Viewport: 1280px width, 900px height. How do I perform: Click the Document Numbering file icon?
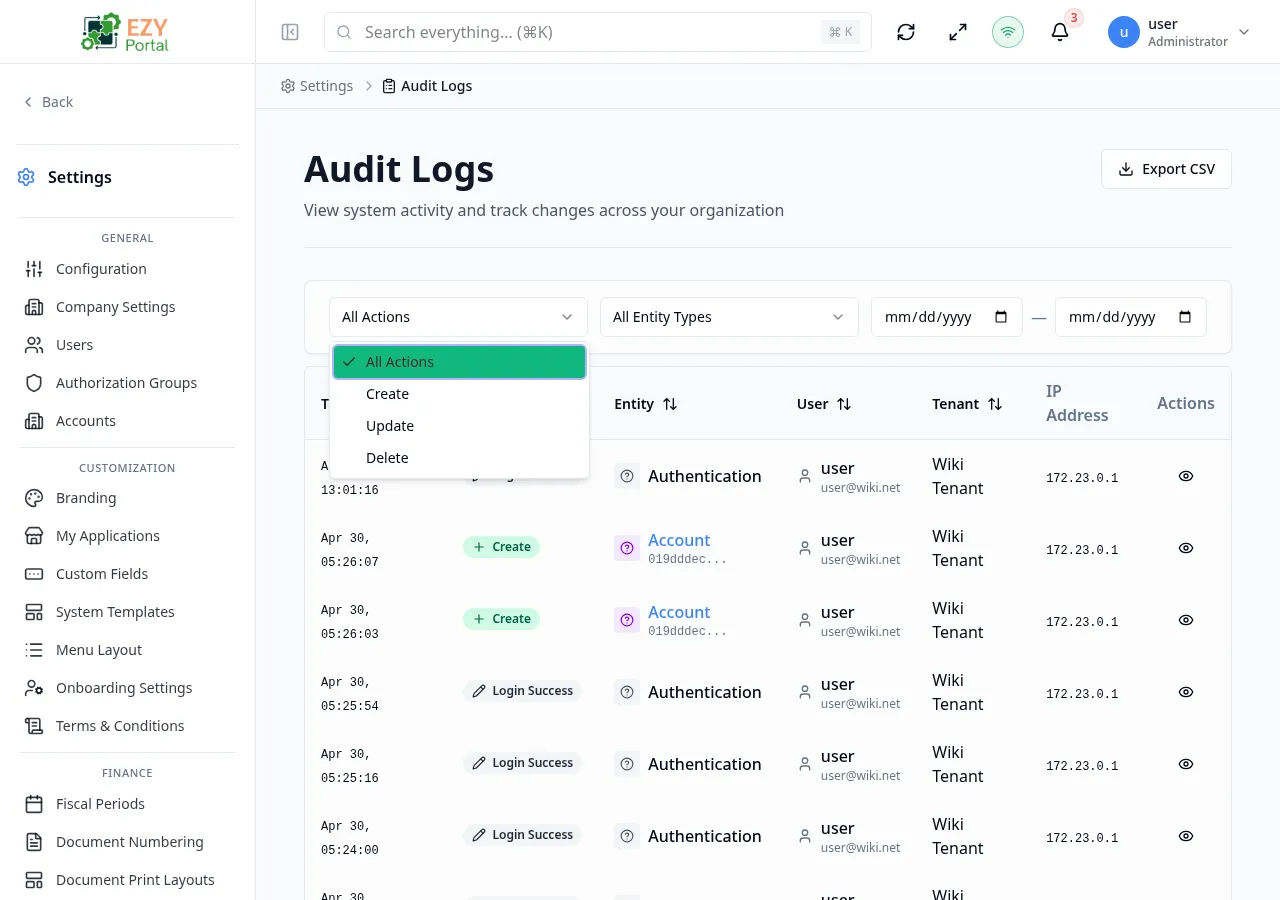pyautogui.click(x=34, y=842)
